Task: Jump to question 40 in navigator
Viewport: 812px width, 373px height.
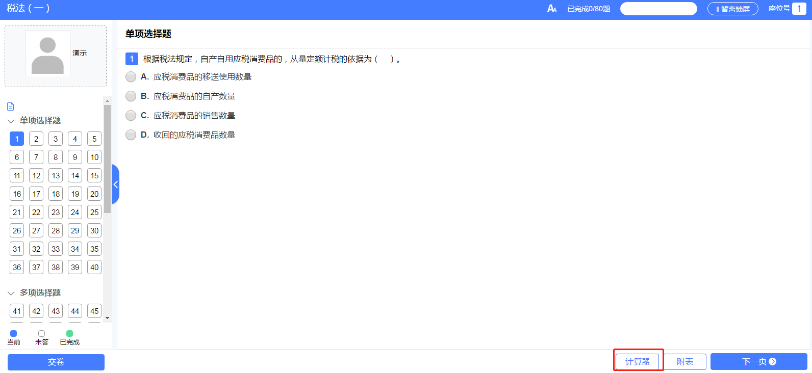Action: pos(94,267)
